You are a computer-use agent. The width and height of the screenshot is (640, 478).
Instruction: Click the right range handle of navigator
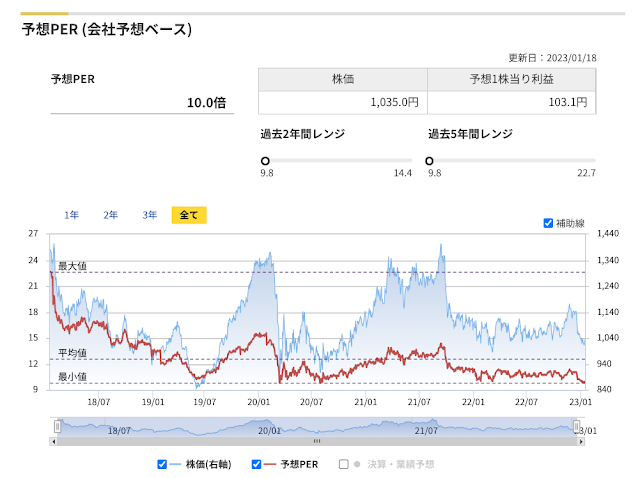[576, 427]
